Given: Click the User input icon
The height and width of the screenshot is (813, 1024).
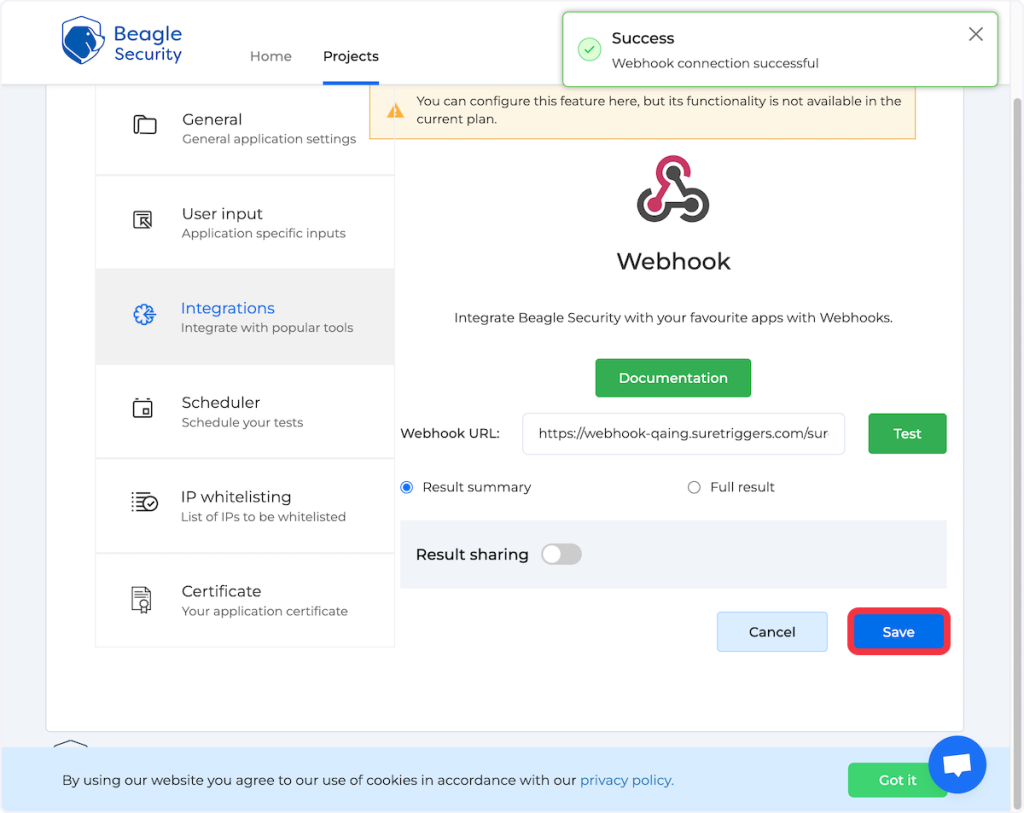Looking at the screenshot, I should click(143, 220).
